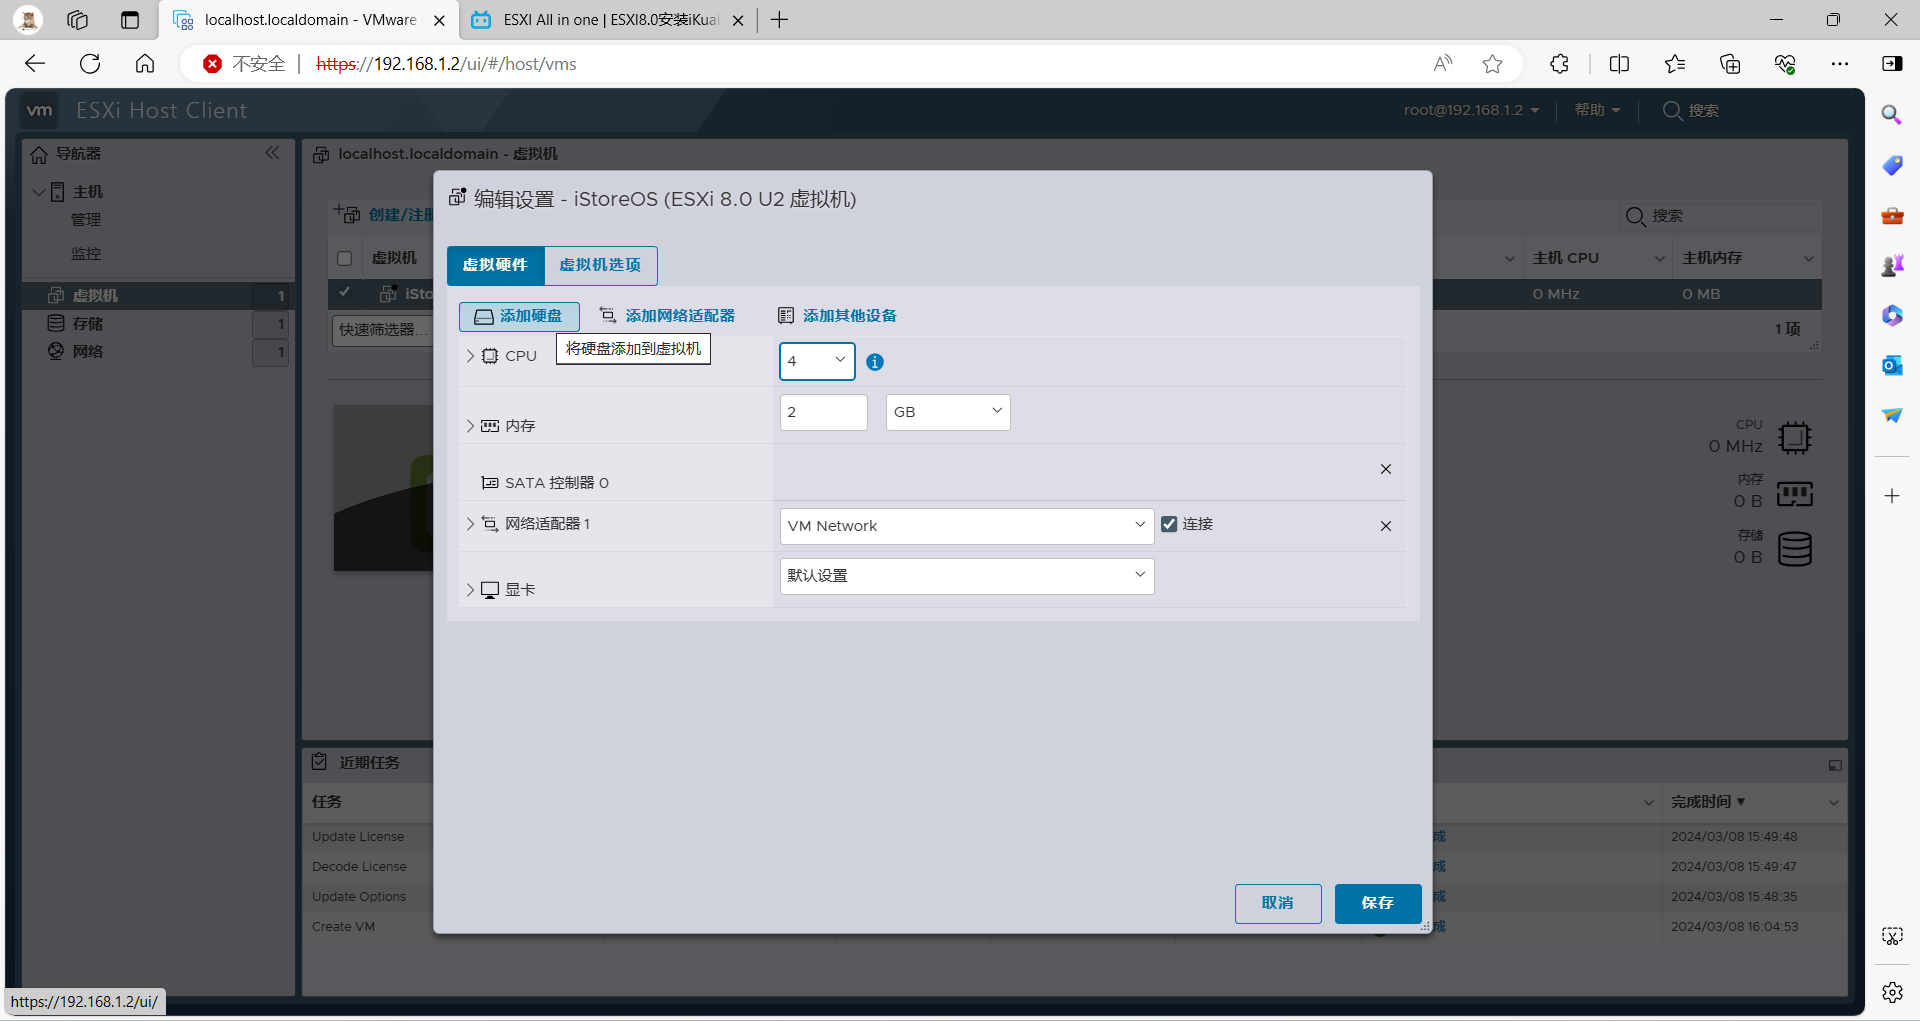
Task: Open the memory unit GB dropdown
Action: coord(947,412)
